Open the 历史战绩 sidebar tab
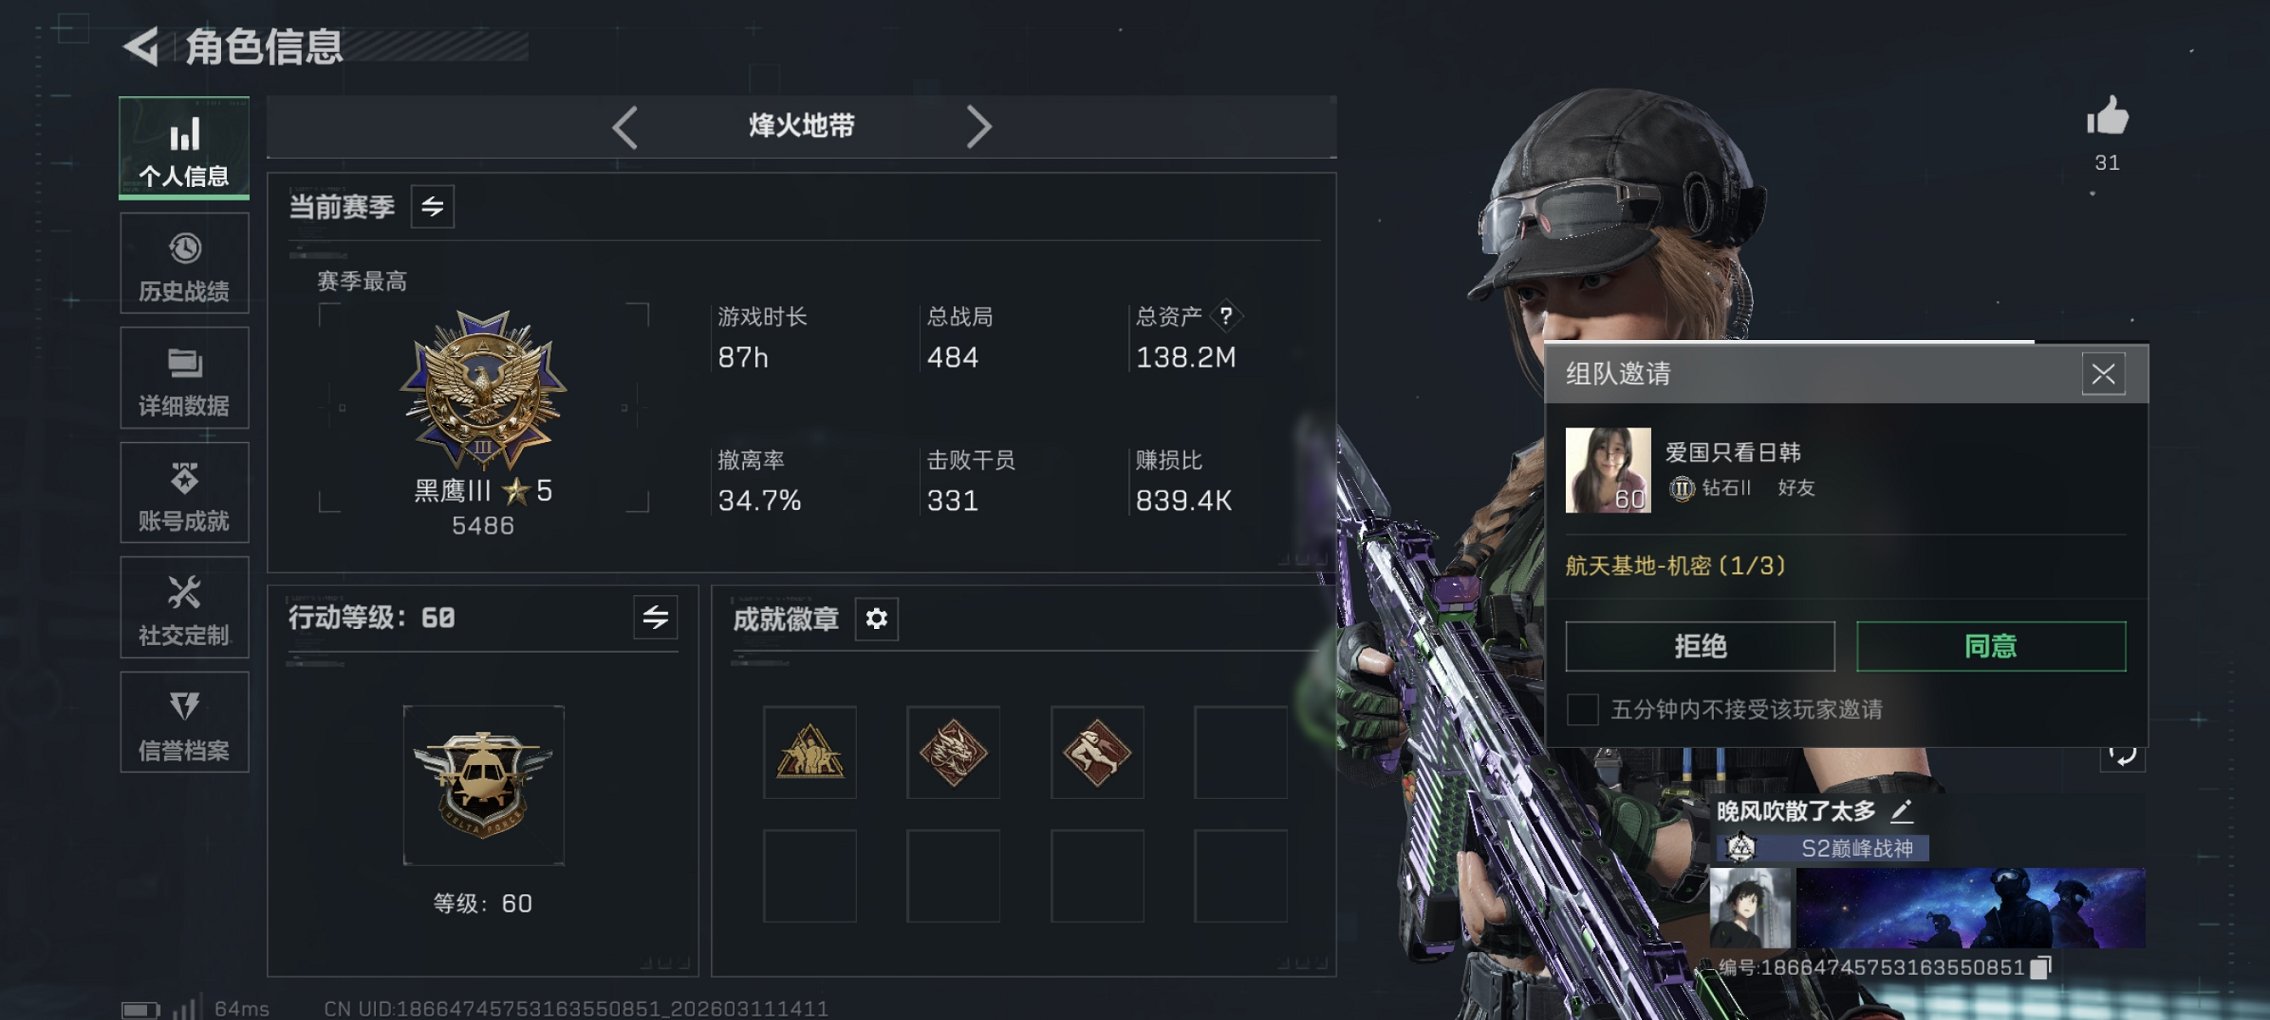Viewport: 2270px width, 1020px height. 184,264
